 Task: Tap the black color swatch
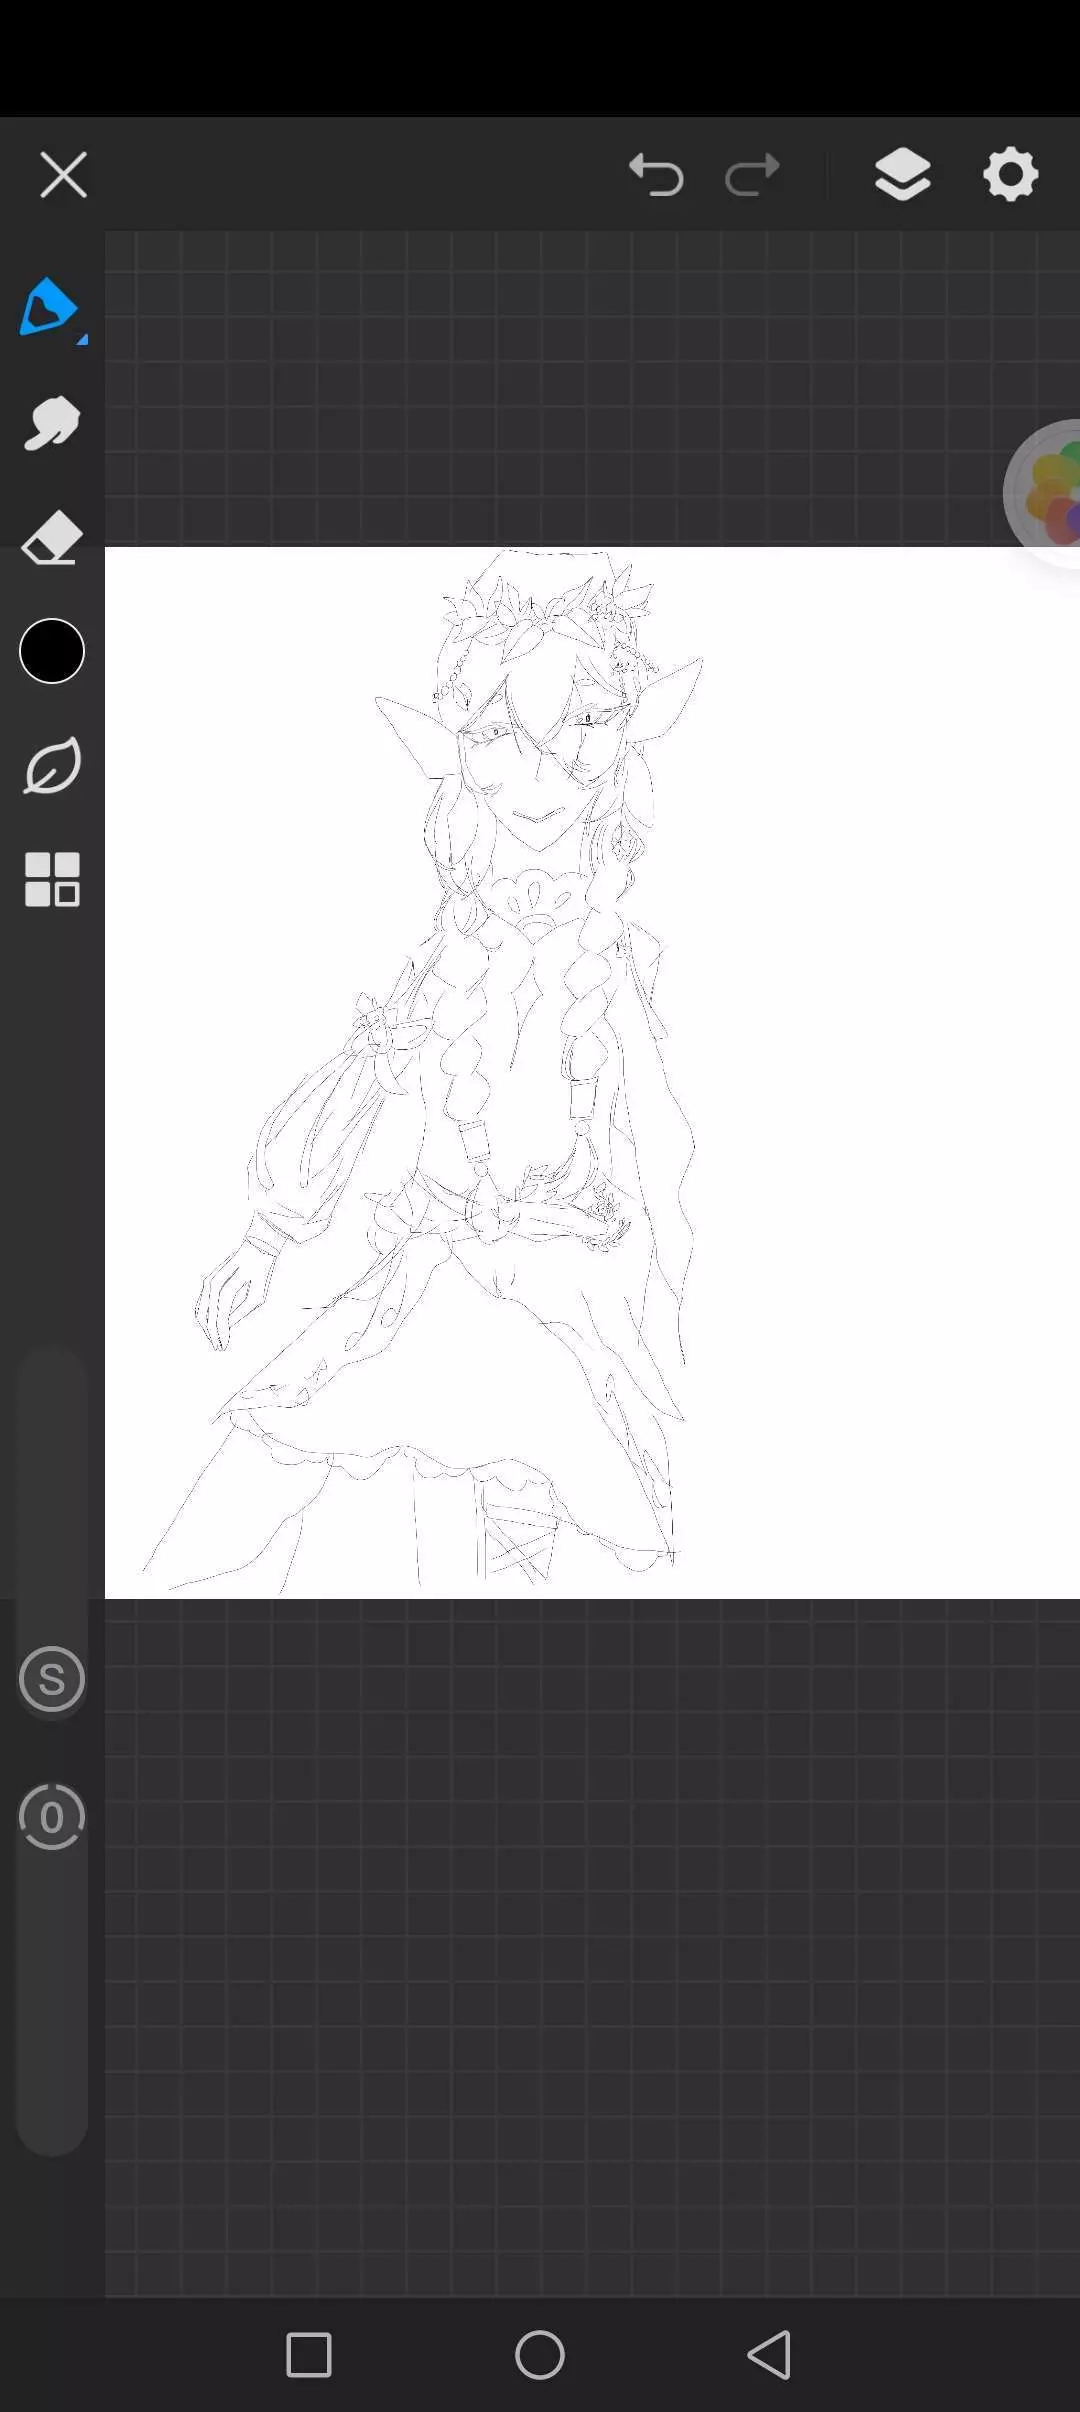click(52, 651)
